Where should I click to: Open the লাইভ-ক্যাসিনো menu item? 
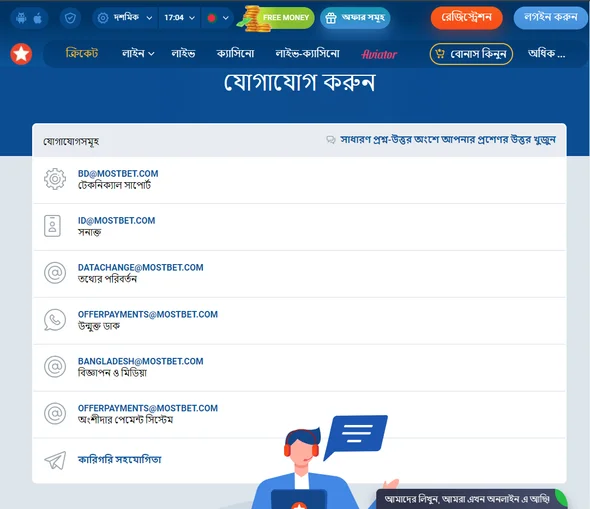click(x=307, y=53)
